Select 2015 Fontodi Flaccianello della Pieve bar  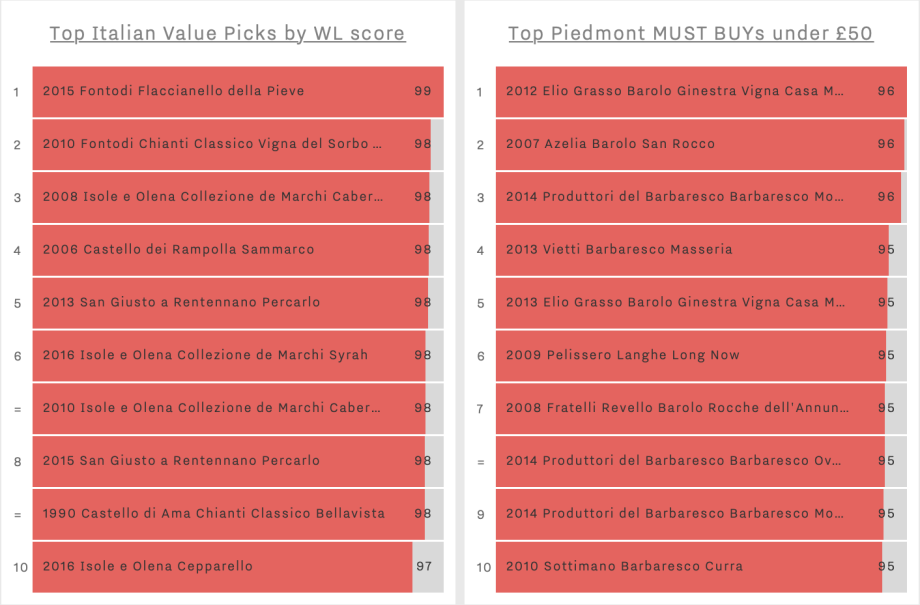coord(238,92)
